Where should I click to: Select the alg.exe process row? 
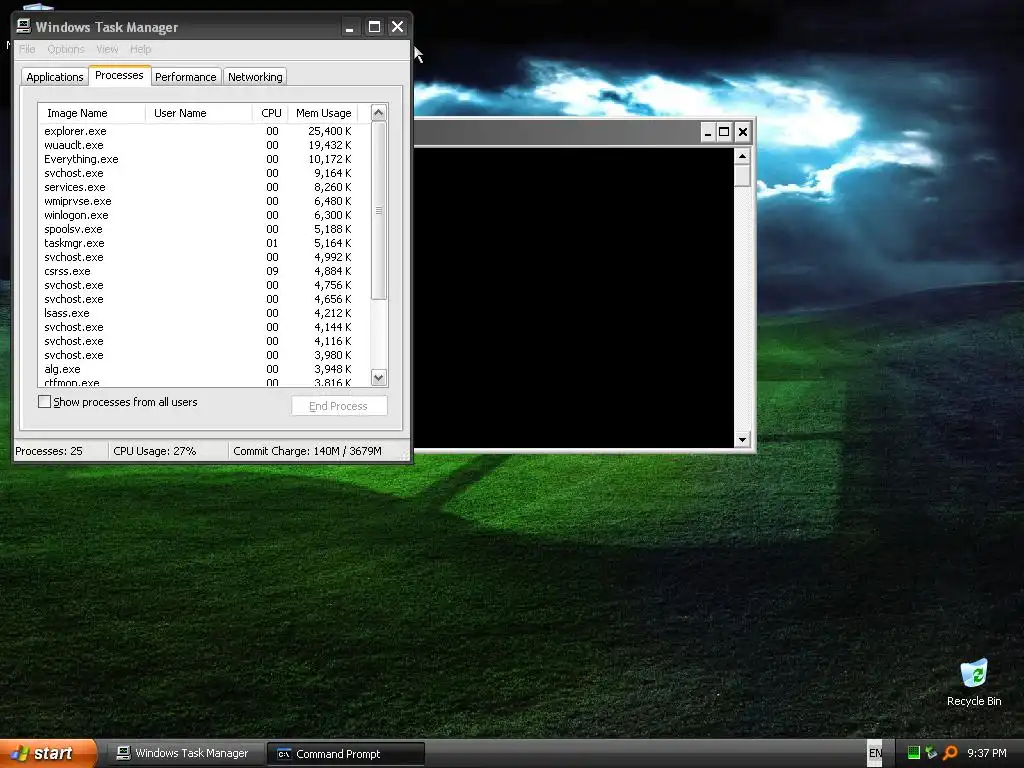(204, 370)
